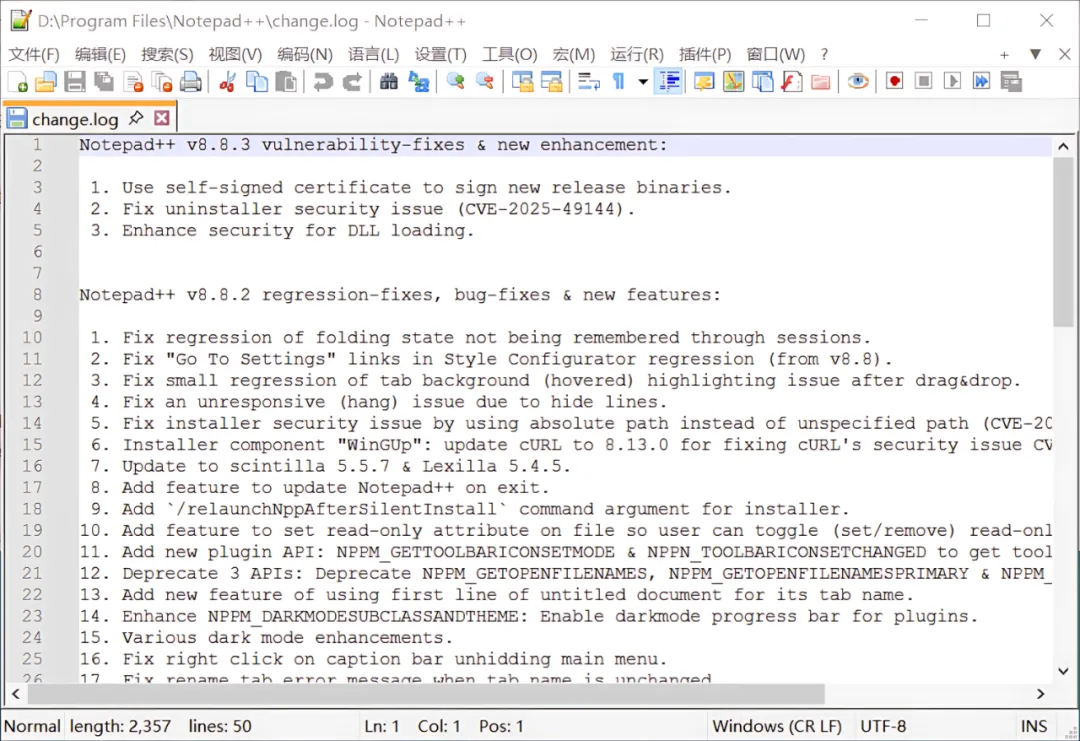This screenshot has width=1080, height=741.
Task: Toggle file monitoring with the eye icon
Action: pyautogui.click(x=858, y=82)
